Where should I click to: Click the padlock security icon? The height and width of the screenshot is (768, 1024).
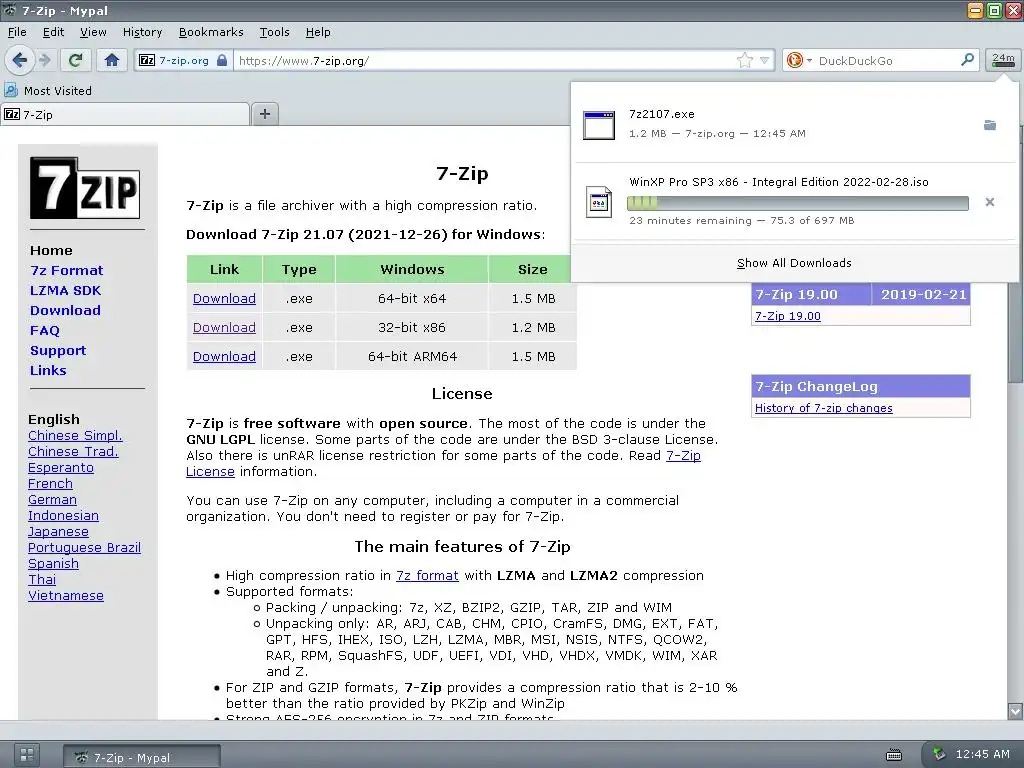point(222,60)
